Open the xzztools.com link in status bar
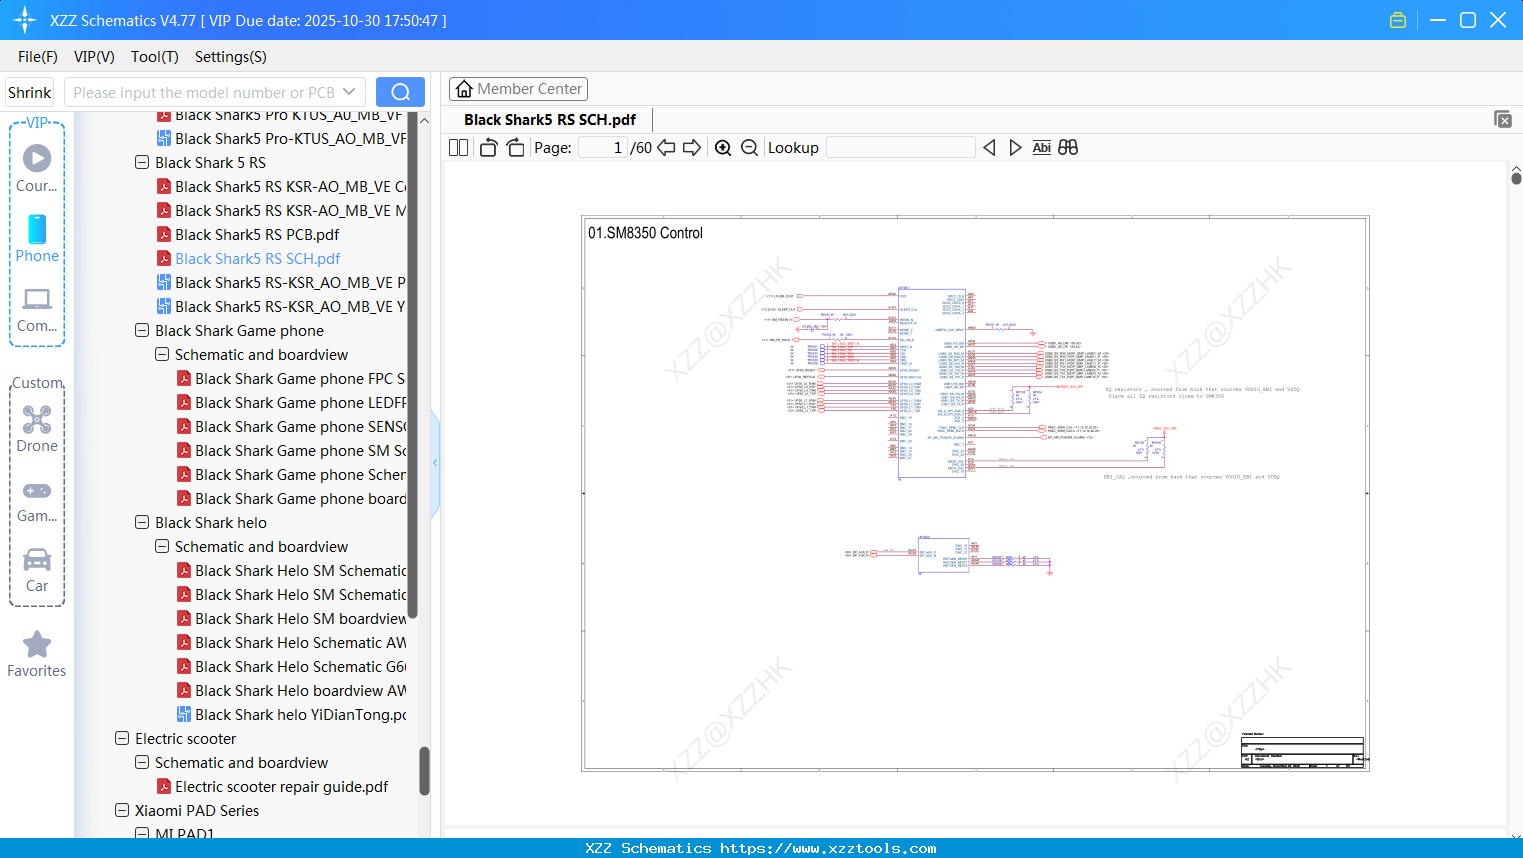1523x858 pixels. [828, 848]
